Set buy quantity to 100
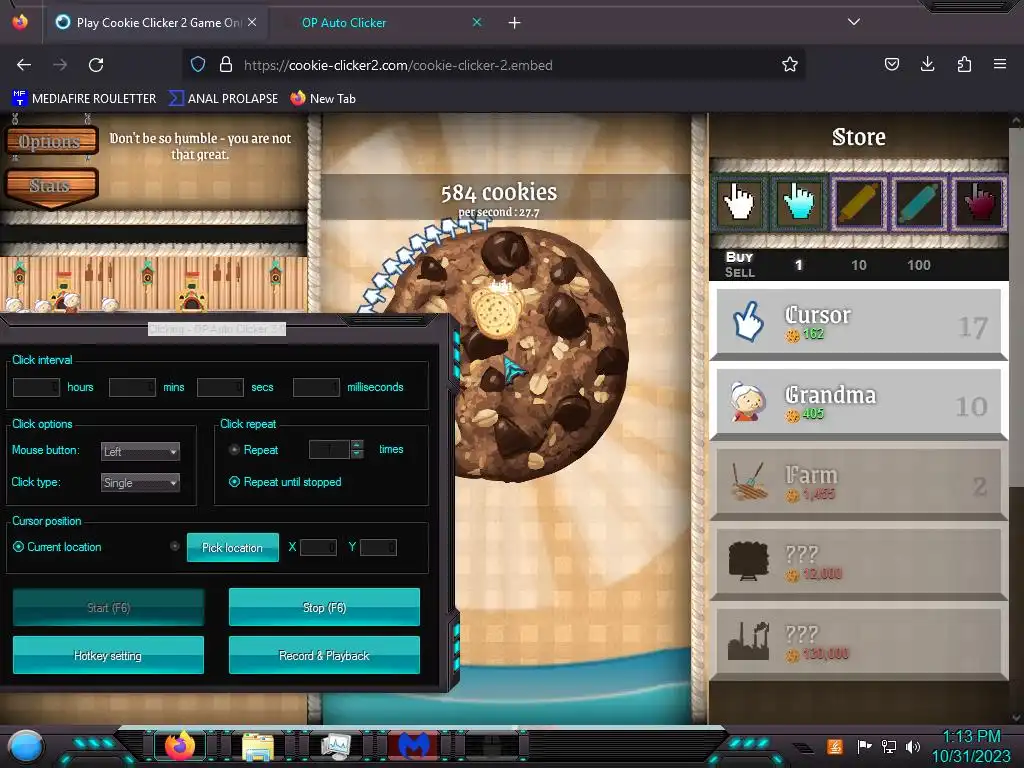 918,265
